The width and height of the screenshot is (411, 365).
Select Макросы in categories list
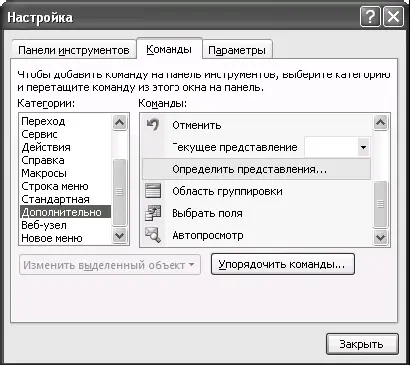(44, 173)
